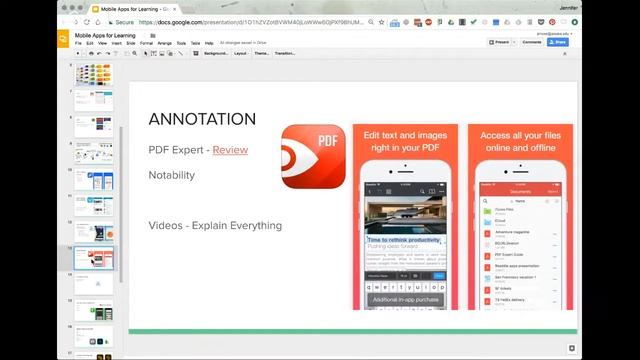Viewport: 640px width, 360px height.
Task: Open the shape tool icon
Action: coord(171,53)
